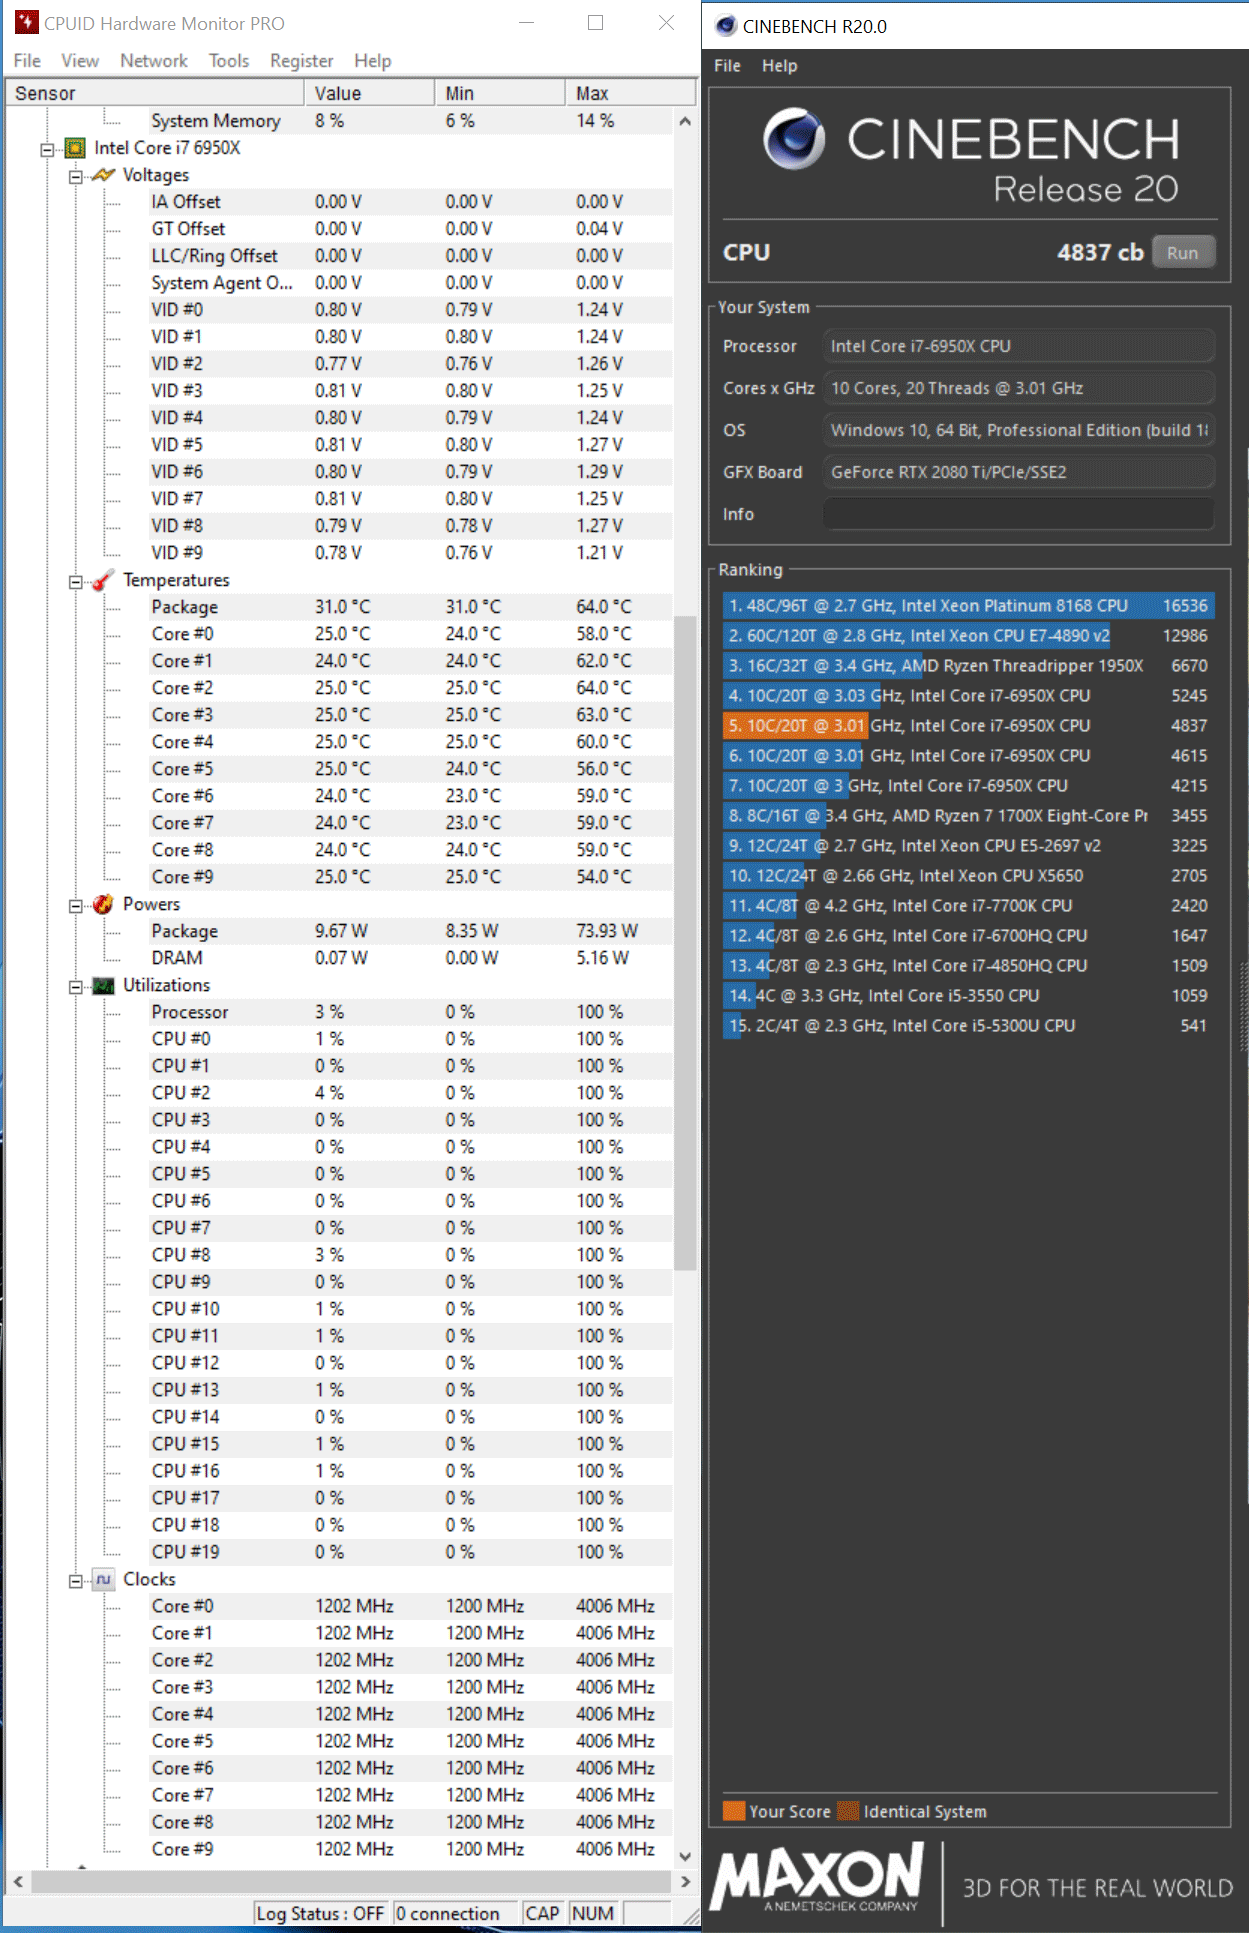The image size is (1249, 1933).
Task: Click the Temperatures thermometer icon
Action: pyautogui.click(x=103, y=580)
